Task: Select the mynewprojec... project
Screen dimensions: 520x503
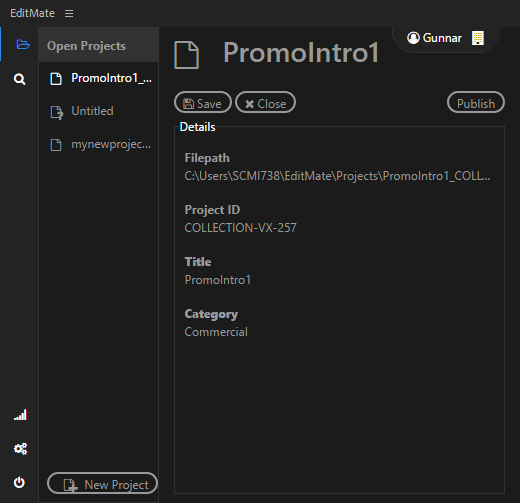Action: [99, 144]
